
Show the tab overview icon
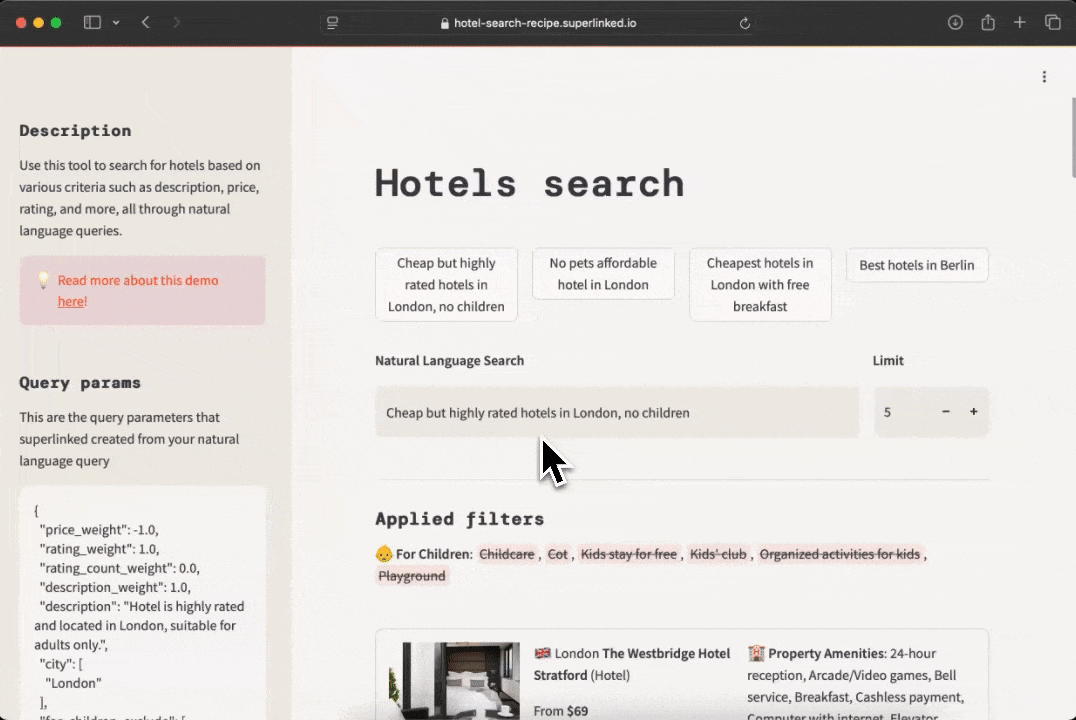point(1053,23)
